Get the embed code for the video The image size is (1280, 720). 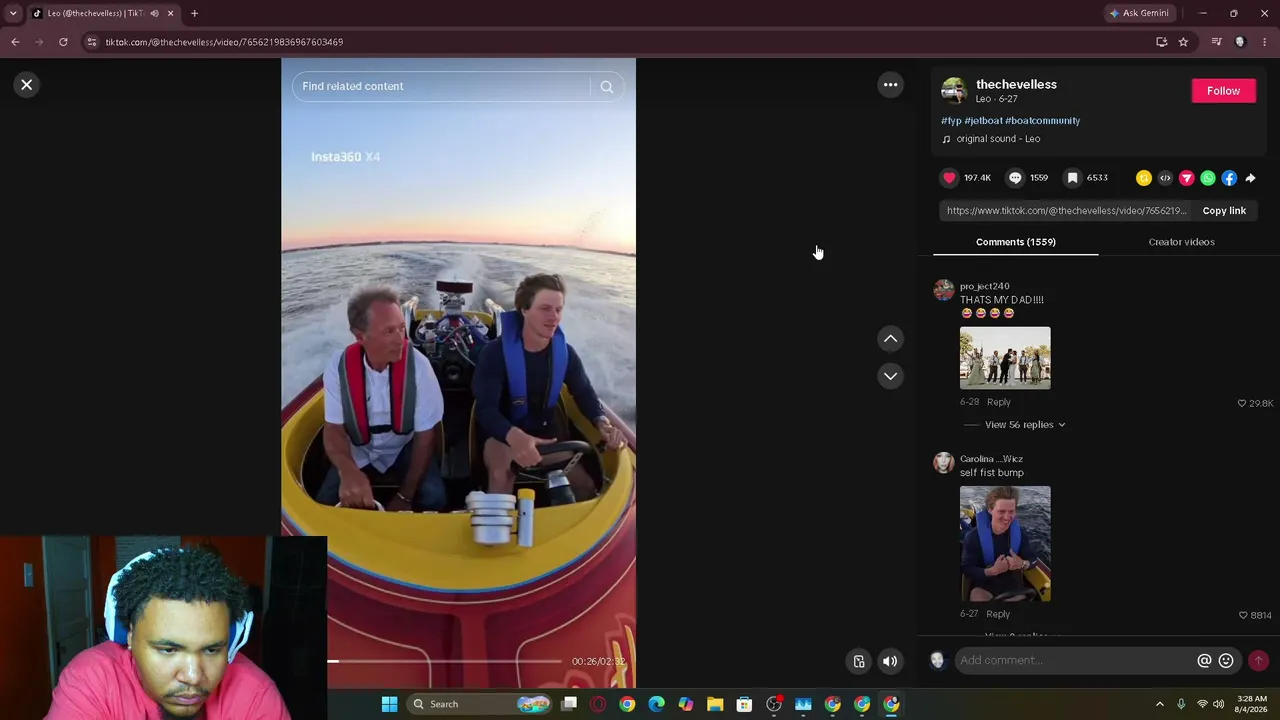point(1165,178)
